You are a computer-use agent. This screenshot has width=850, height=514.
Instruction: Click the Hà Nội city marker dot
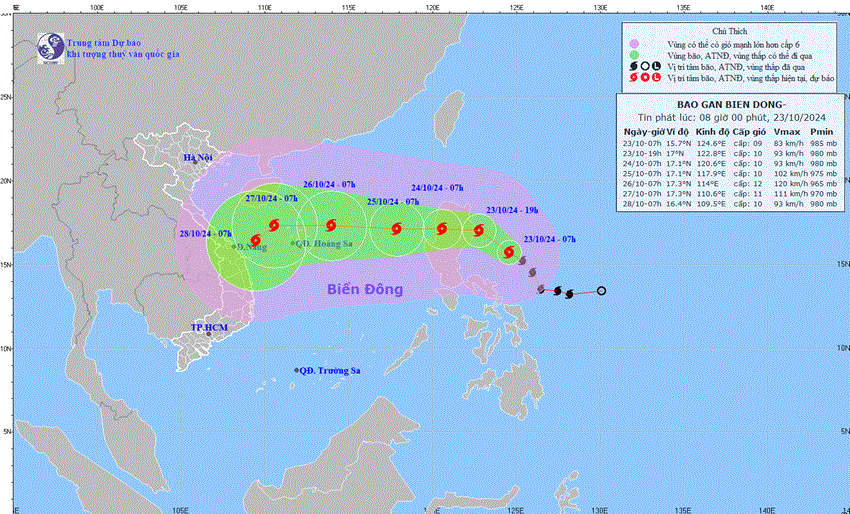[195, 162]
